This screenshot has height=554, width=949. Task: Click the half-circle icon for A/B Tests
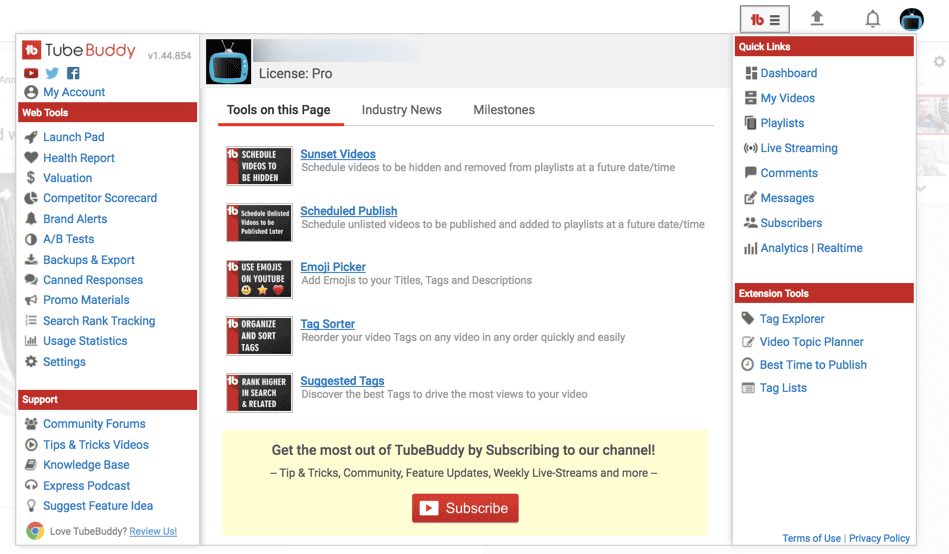point(31,239)
